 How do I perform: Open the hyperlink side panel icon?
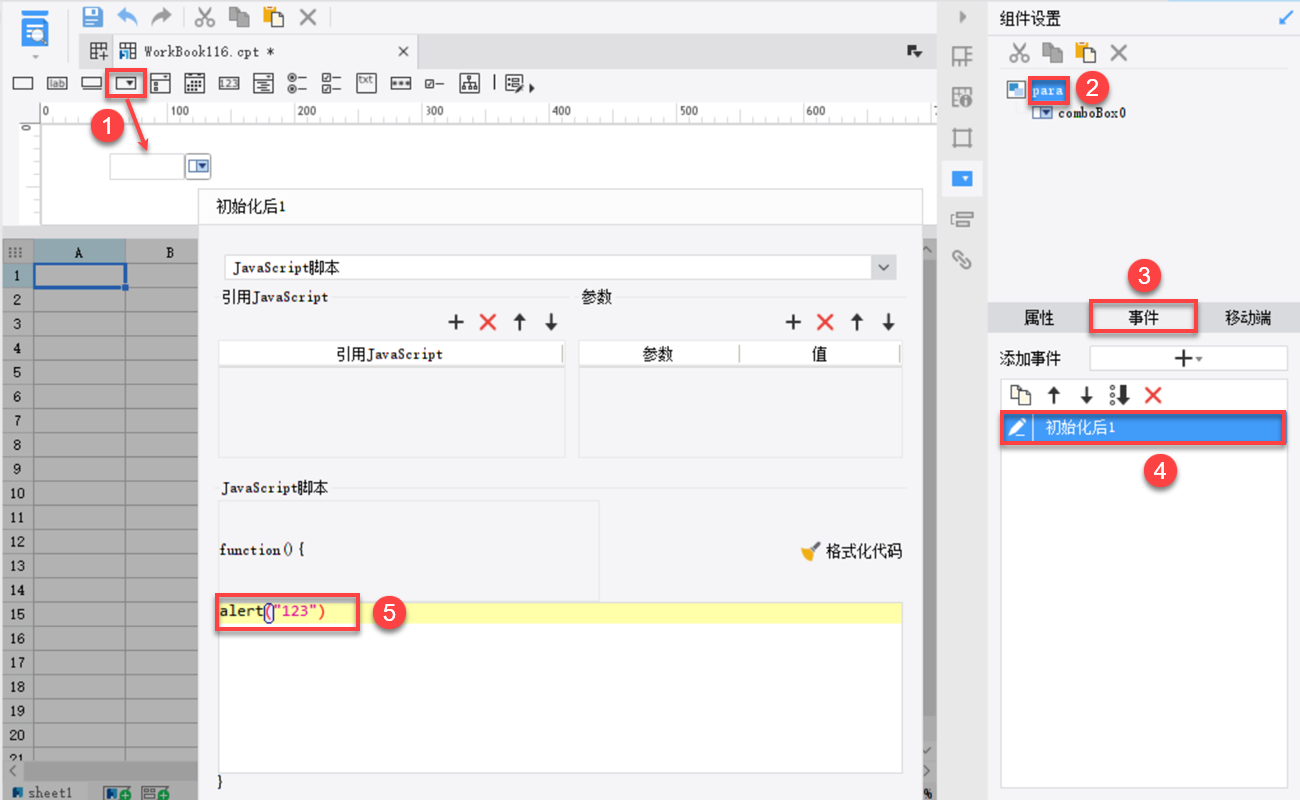(962, 260)
